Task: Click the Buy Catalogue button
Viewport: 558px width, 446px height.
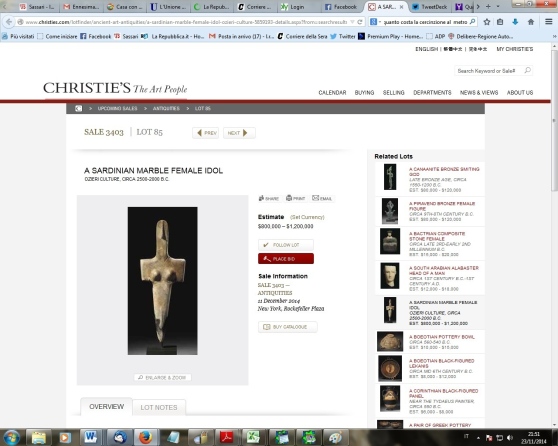Action: tap(288, 327)
